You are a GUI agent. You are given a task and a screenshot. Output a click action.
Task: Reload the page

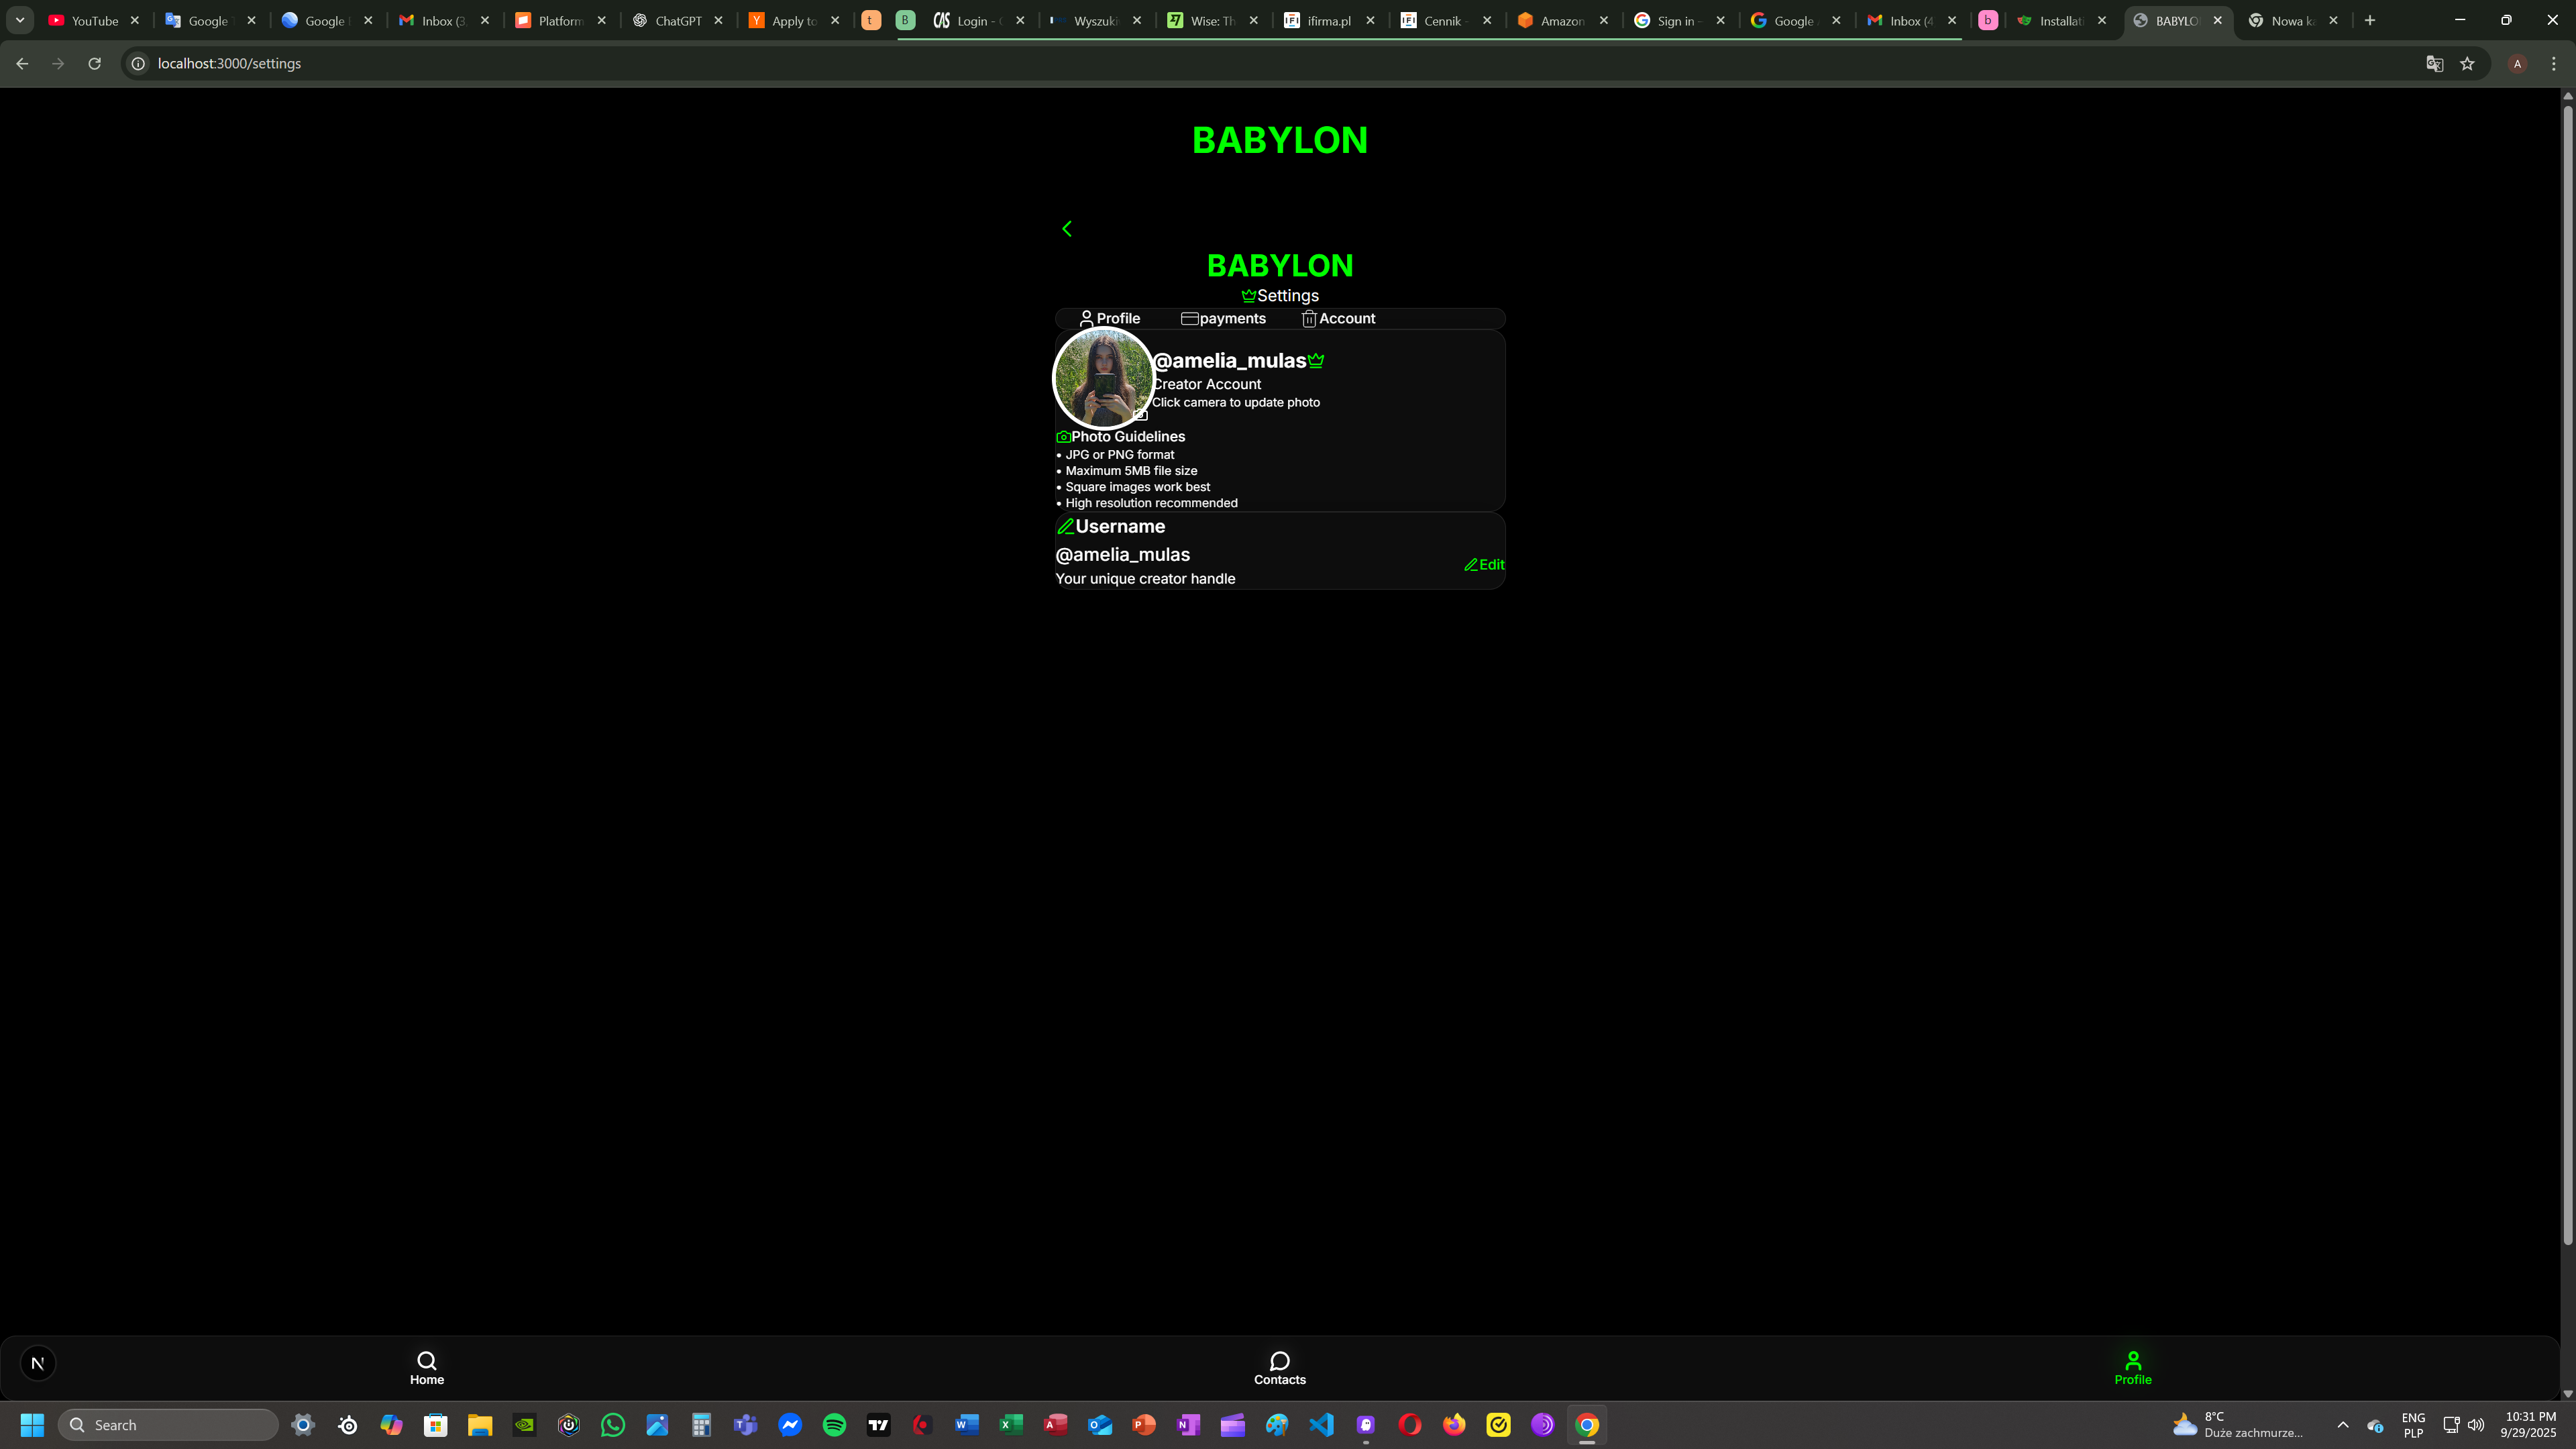pyautogui.click(x=94, y=64)
